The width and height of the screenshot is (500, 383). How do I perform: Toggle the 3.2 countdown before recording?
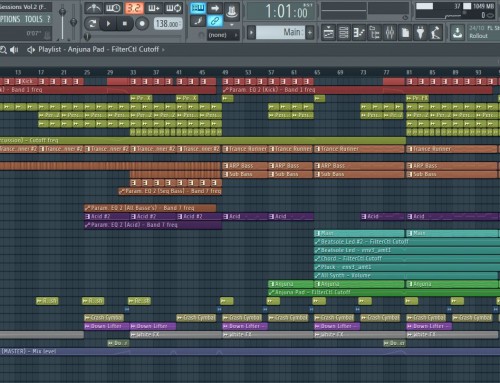coord(134,8)
